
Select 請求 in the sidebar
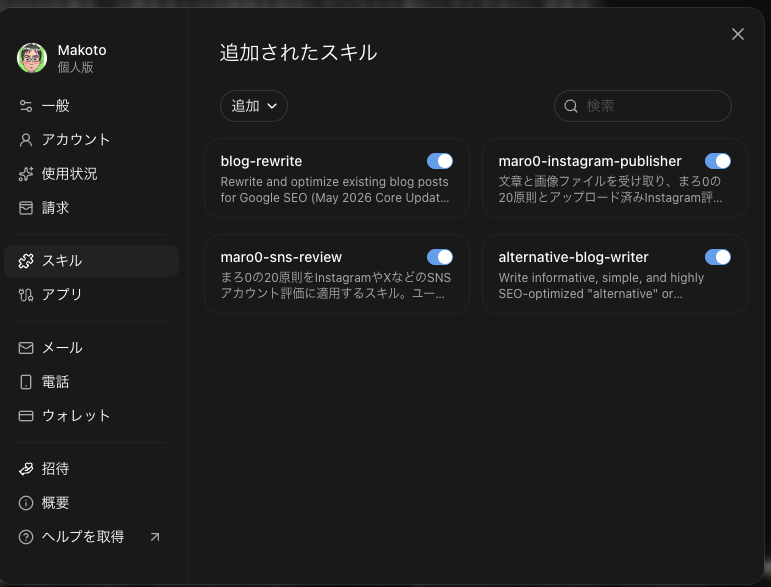click(x=91, y=208)
